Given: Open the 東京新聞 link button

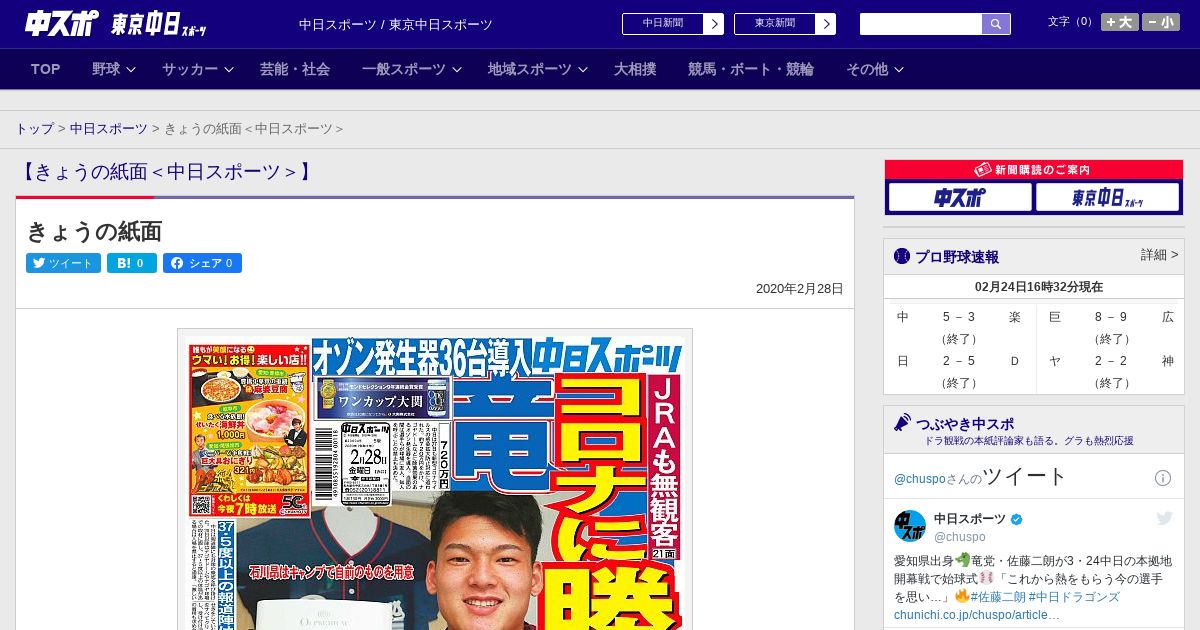Looking at the screenshot, I should click(774, 24).
